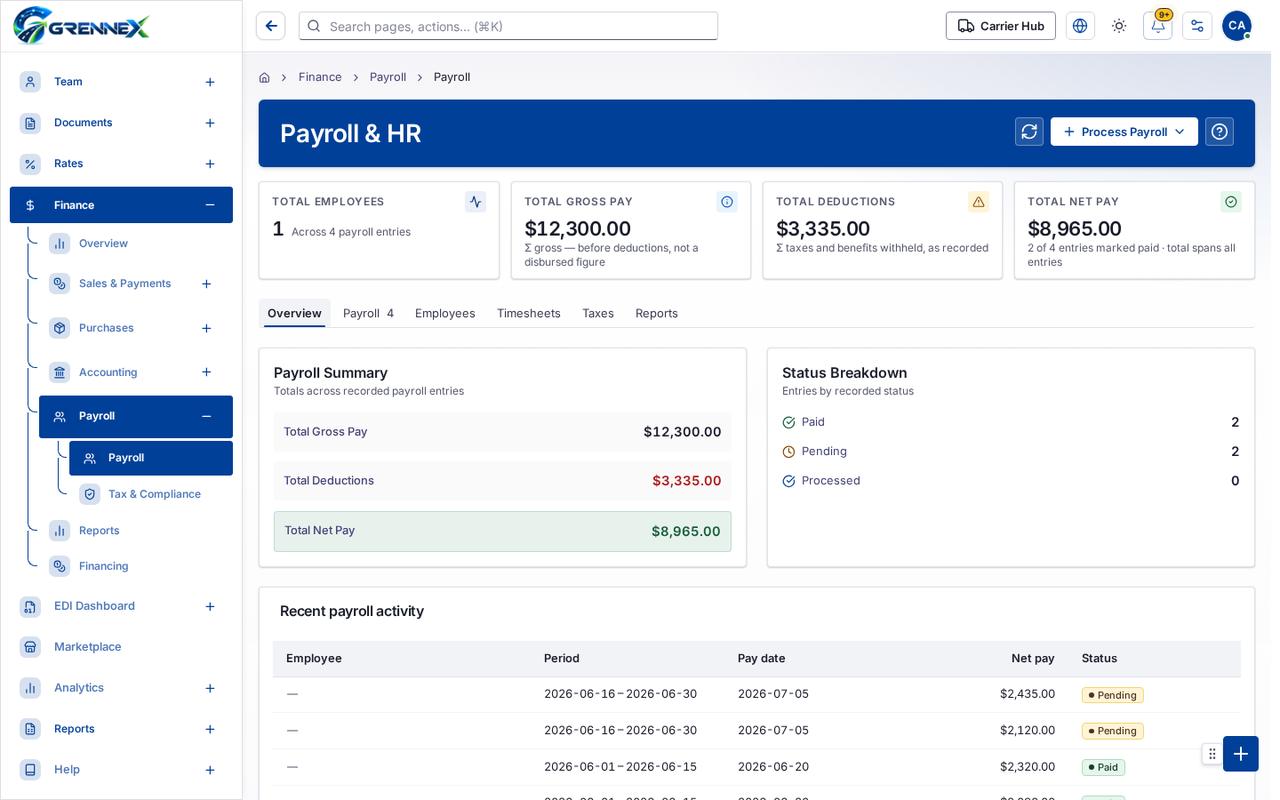Click the back arrow button
This screenshot has width=1280, height=800.
tap(271, 26)
